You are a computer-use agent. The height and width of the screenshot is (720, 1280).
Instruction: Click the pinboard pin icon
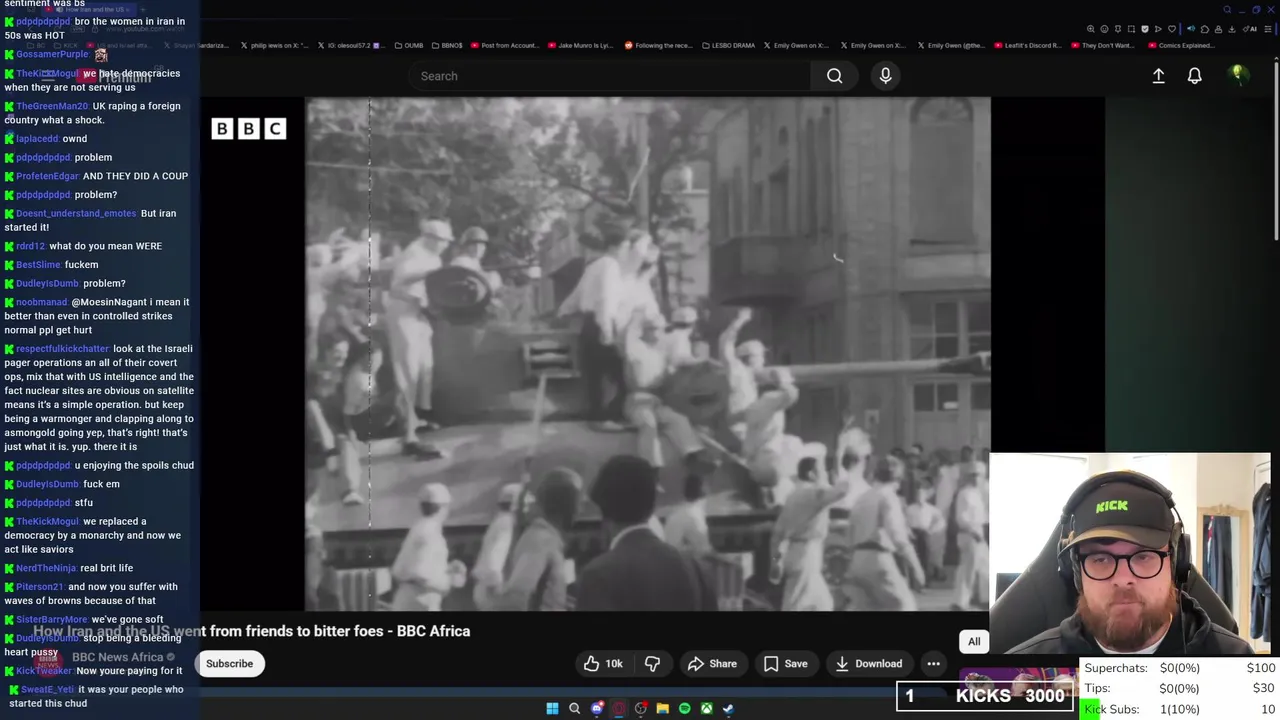click(1118, 29)
